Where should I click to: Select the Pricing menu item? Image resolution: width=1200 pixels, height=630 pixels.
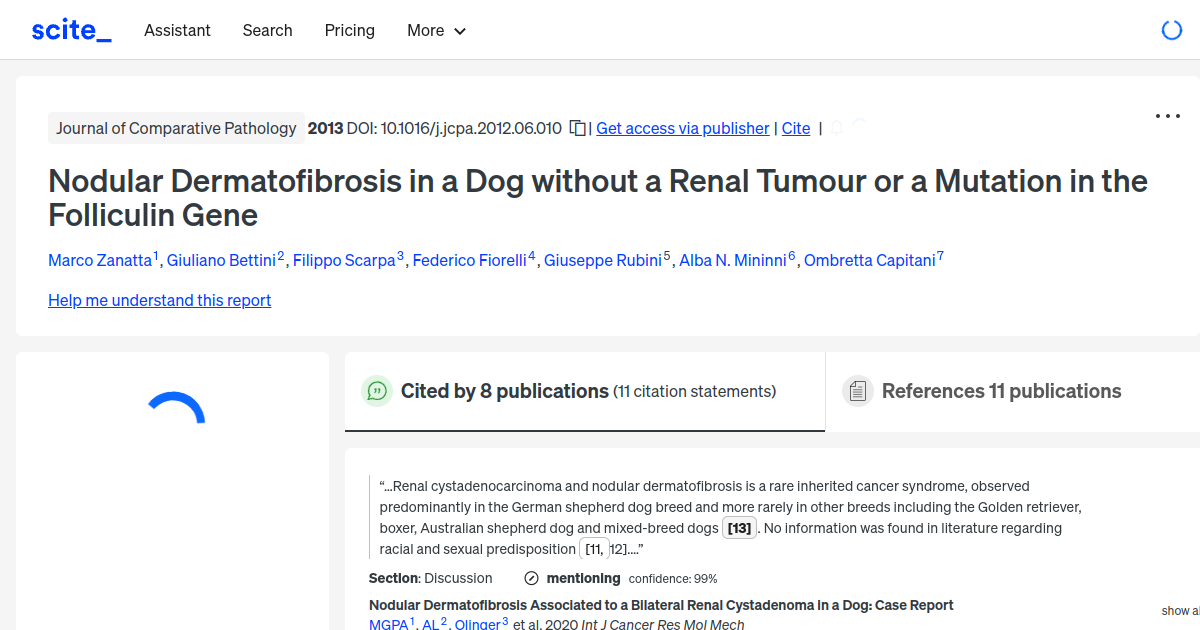(x=349, y=30)
